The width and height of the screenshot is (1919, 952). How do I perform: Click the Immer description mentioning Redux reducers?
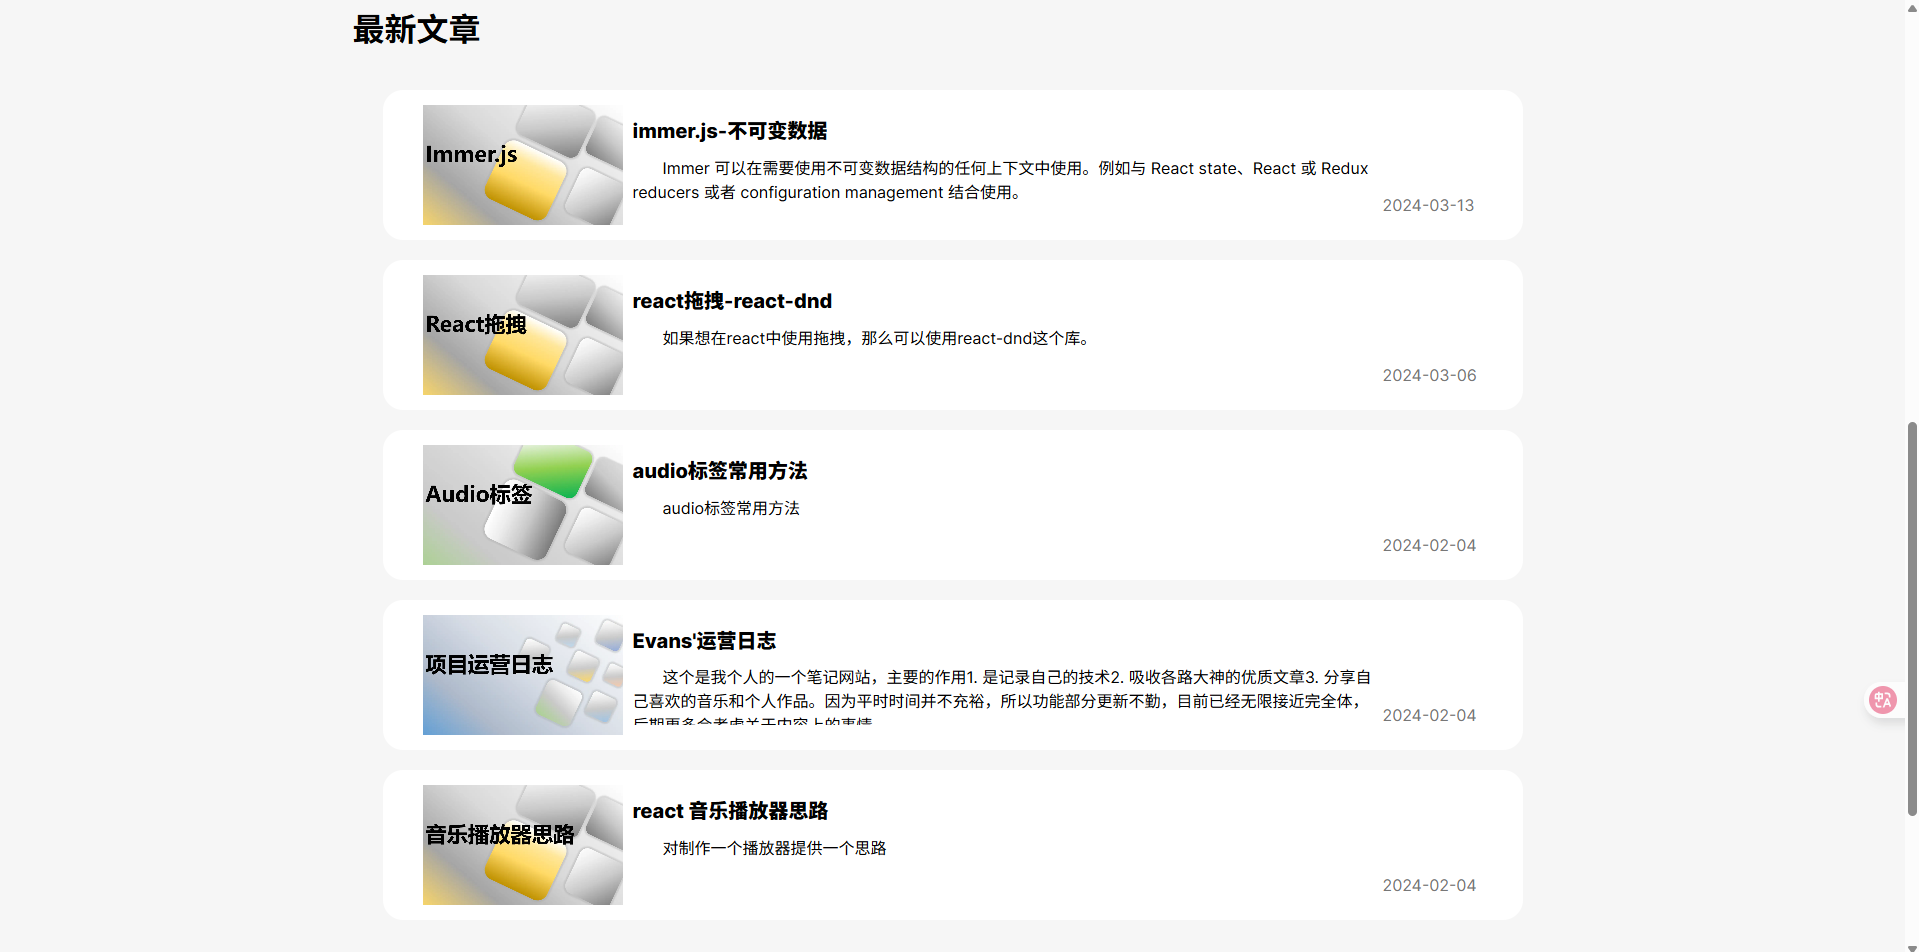click(x=1000, y=181)
